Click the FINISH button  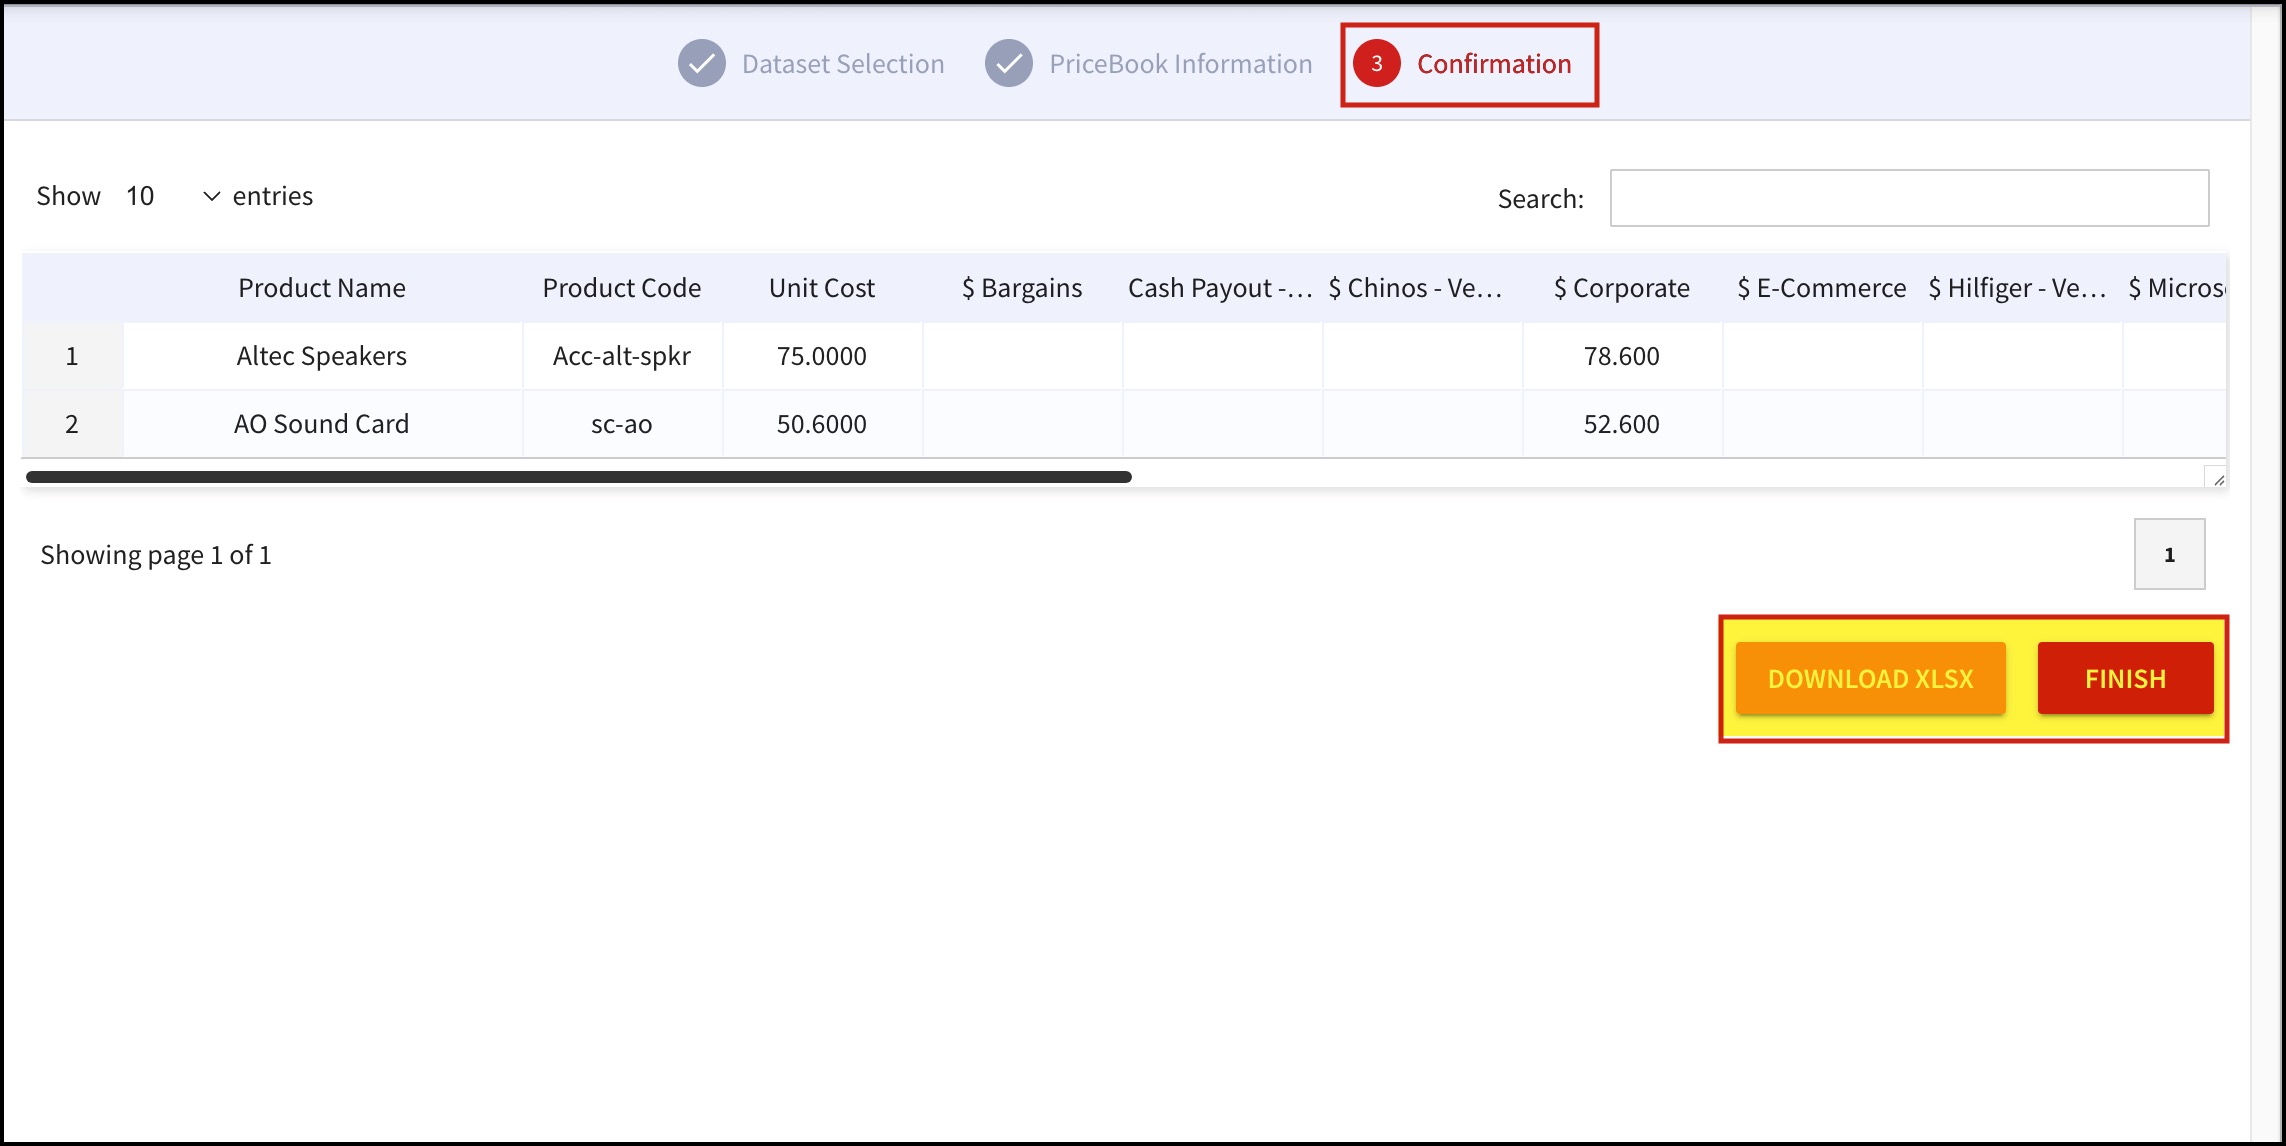[2125, 678]
